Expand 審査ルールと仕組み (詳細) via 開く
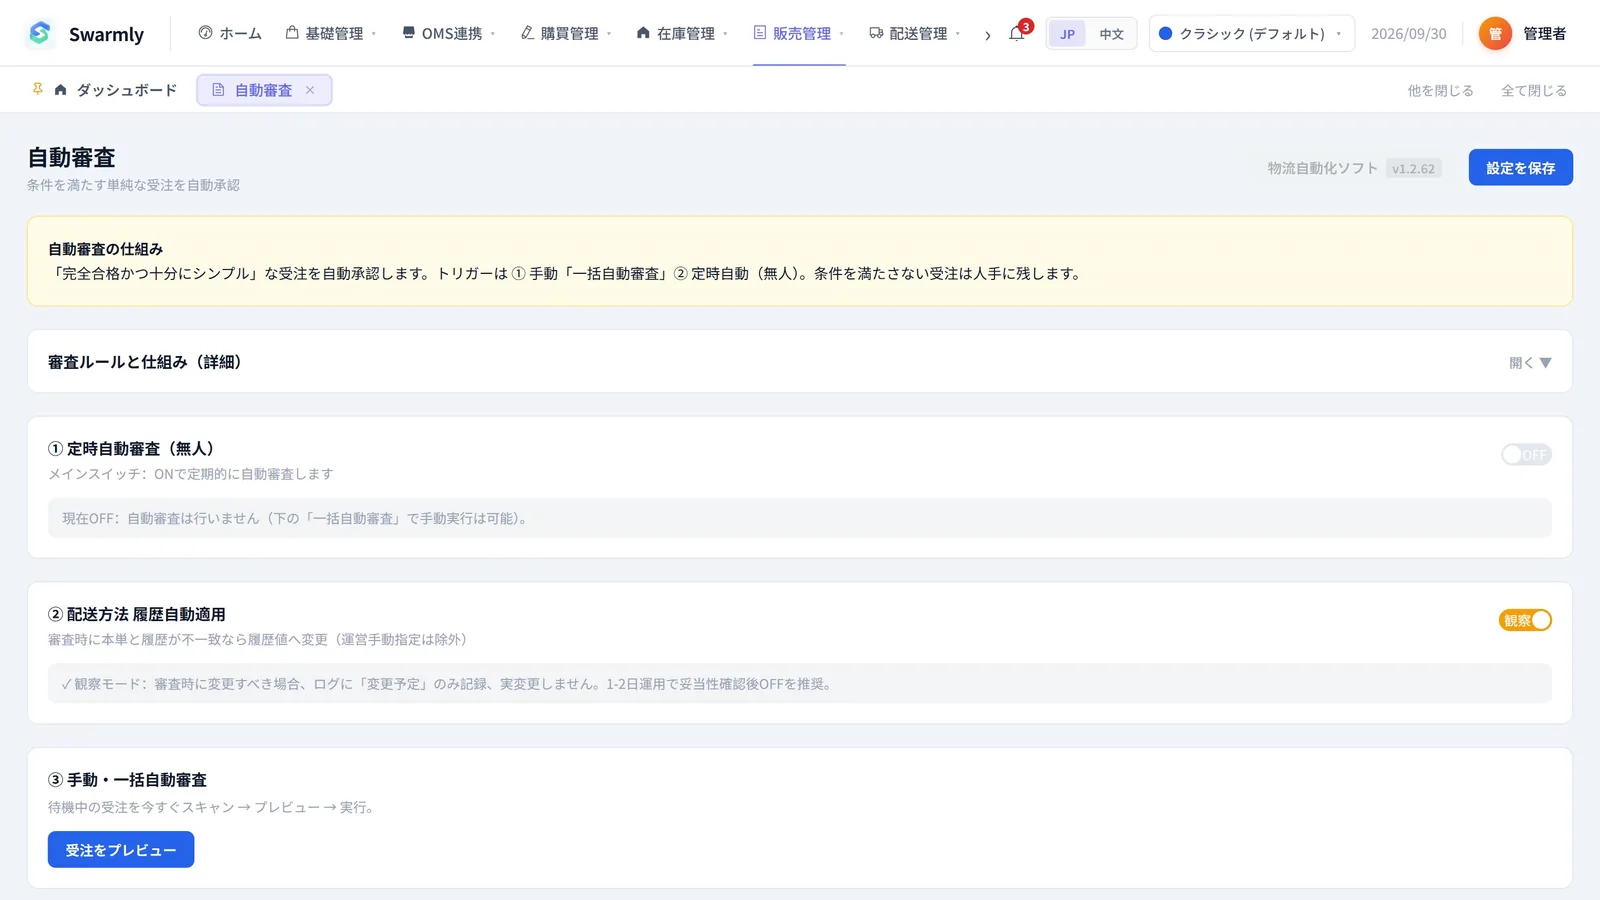The width and height of the screenshot is (1600, 900). coord(1530,363)
